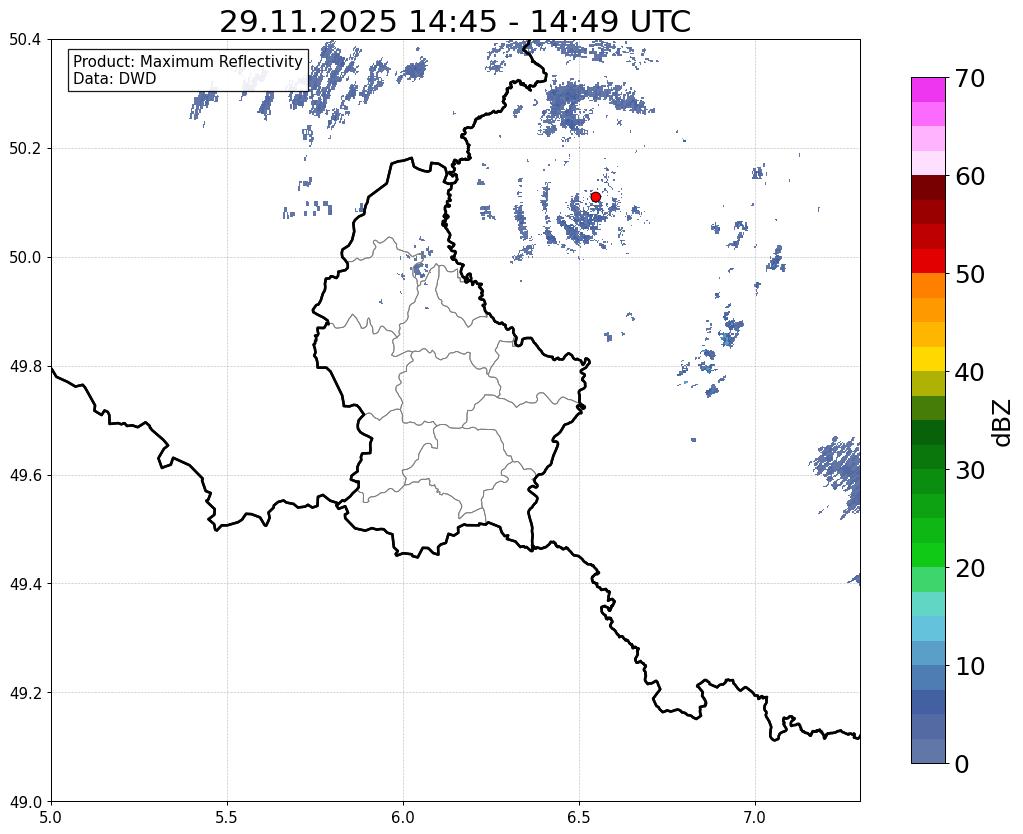Image resolution: width=1023 pixels, height=834 pixels.
Task: Click the longitude label 6.5
Action: point(579,817)
